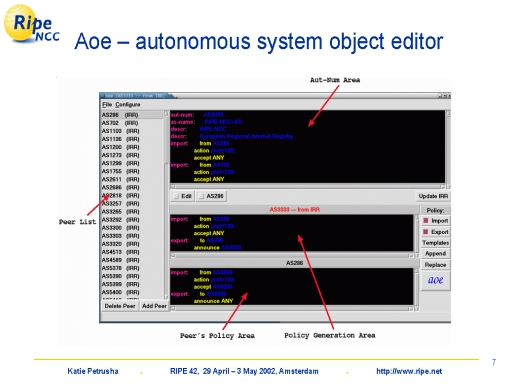This screenshot has height=384, width=512.
Task: Click the aut-num area horizontal scrollbar
Action: [x=308, y=187]
